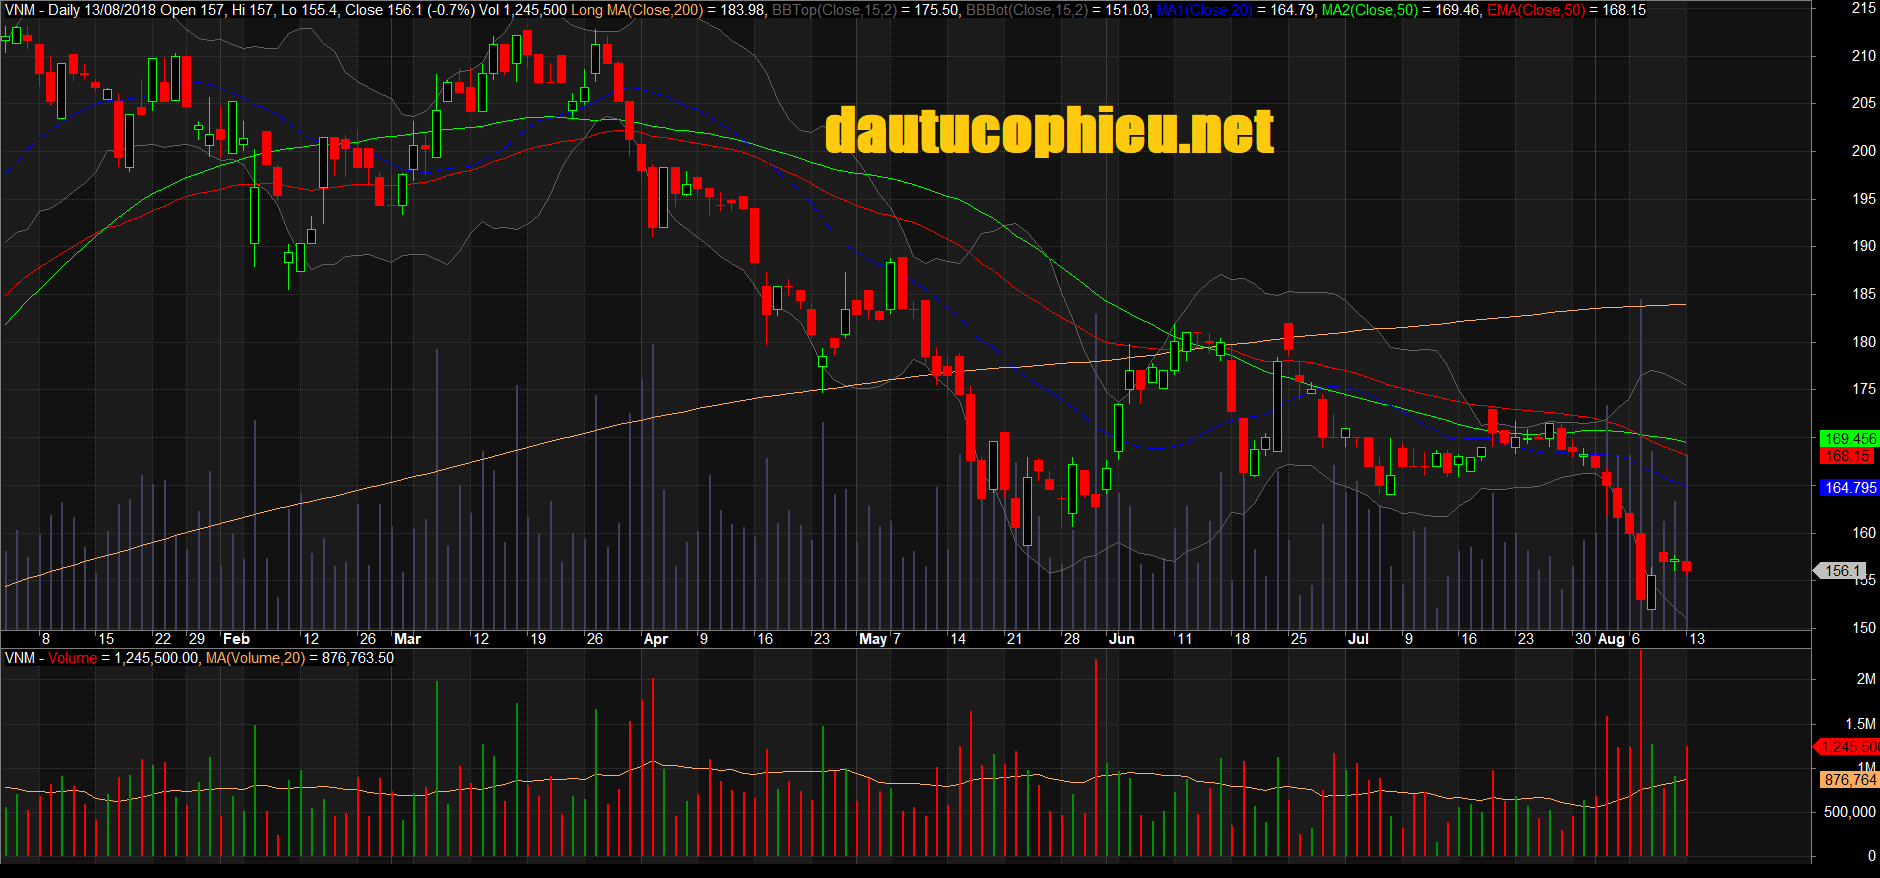This screenshot has height=878, width=1880.
Task: Click the 160 price axis label
Action: pyautogui.click(x=1864, y=533)
